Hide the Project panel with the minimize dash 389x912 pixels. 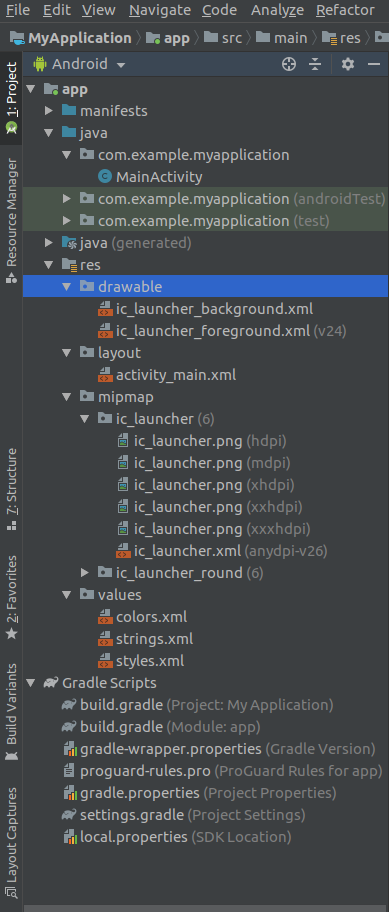[x=374, y=64]
